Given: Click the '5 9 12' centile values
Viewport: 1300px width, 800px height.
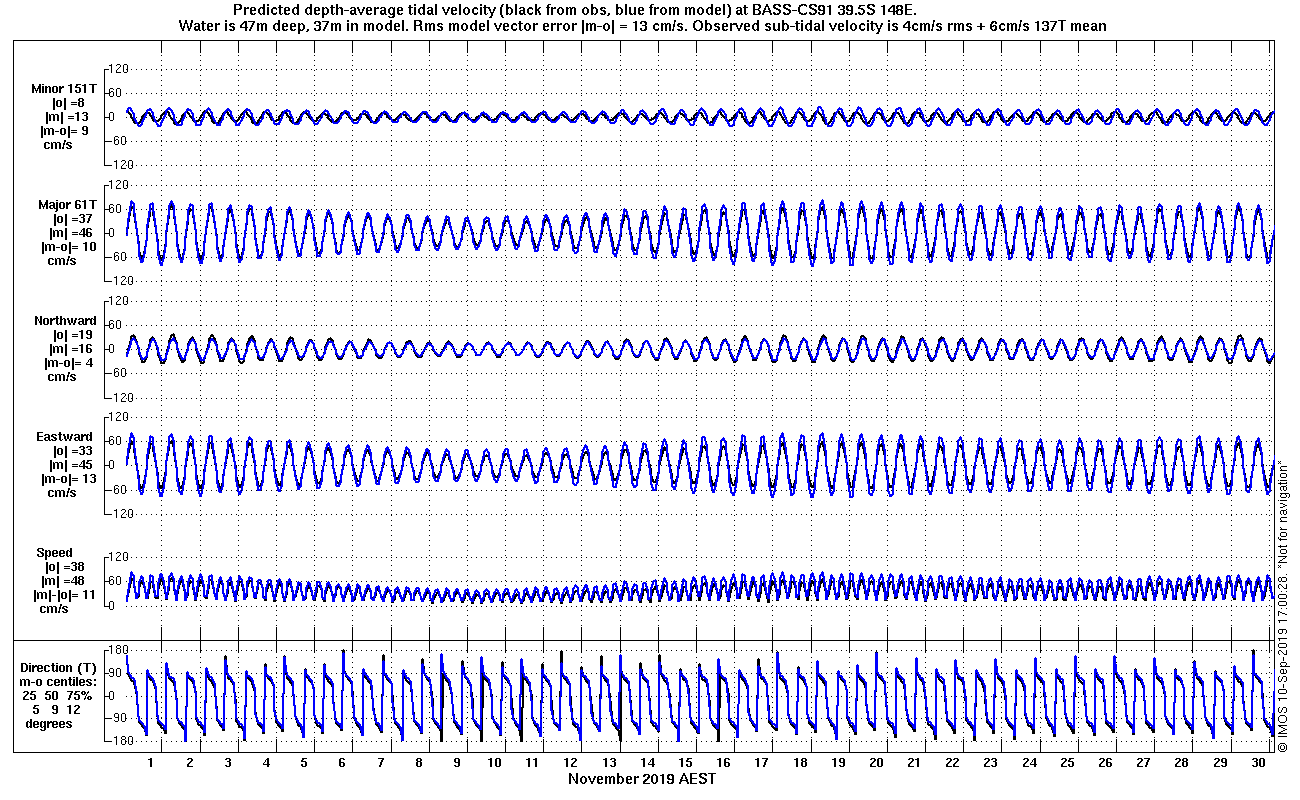Looking at the screenshot, I should click(58, 710).
